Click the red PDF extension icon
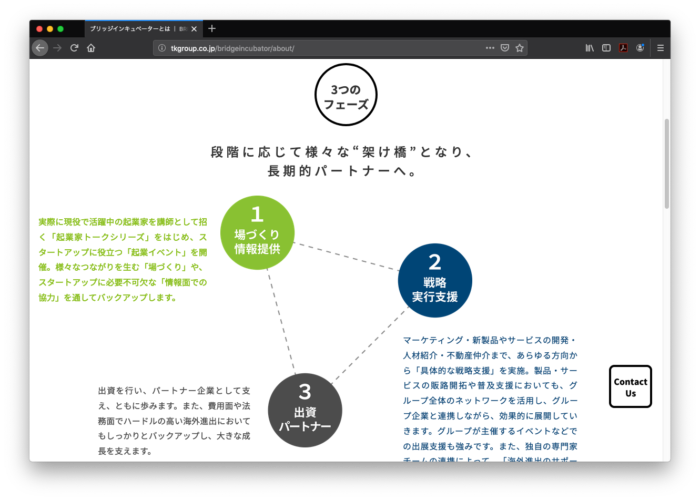The width and height of the screenshot is (700, 500). [622, 48]
